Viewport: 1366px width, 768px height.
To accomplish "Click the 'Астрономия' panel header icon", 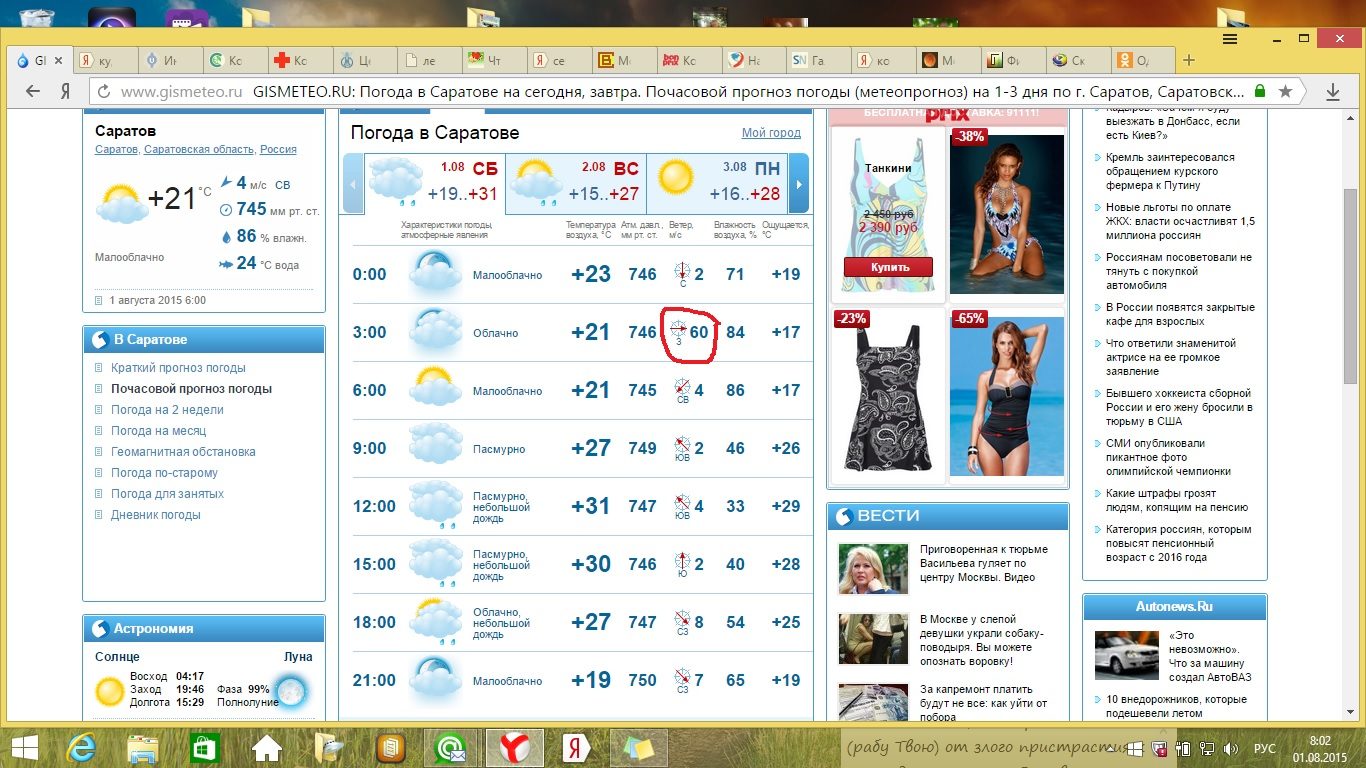I will pos(99,629).
